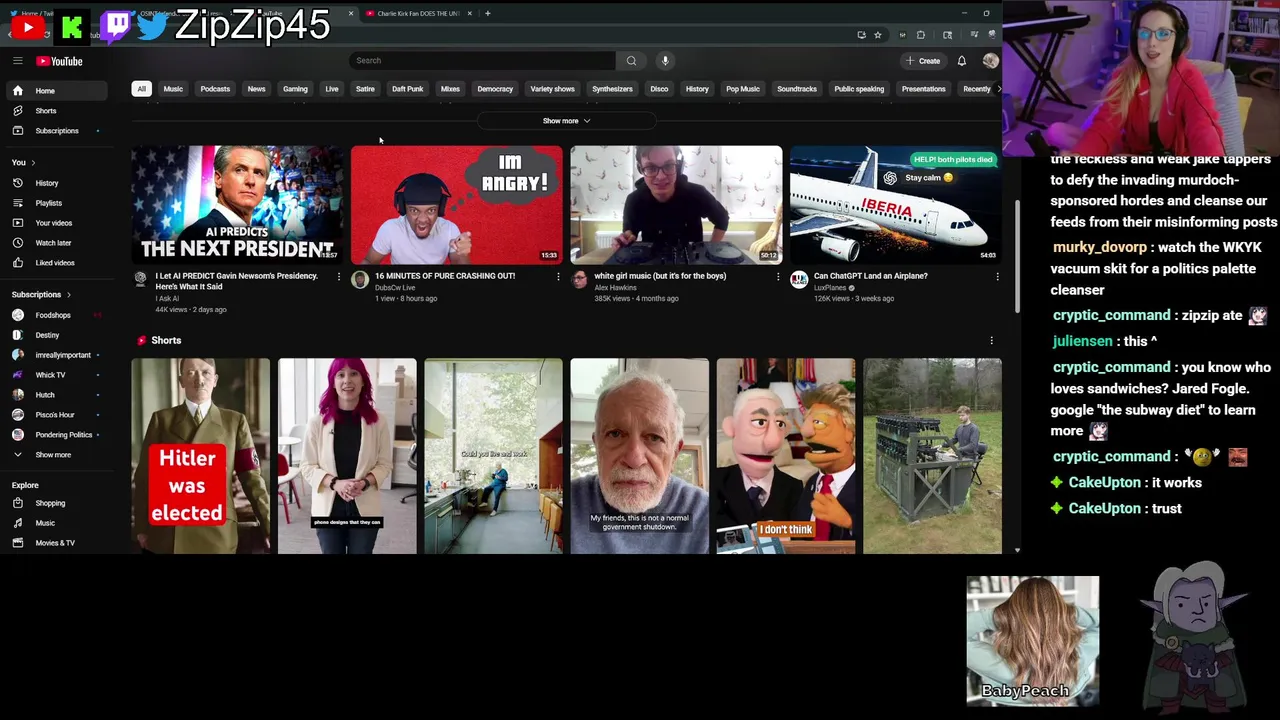
Task: Open the notifications bell
Action: tap(961, 61)
